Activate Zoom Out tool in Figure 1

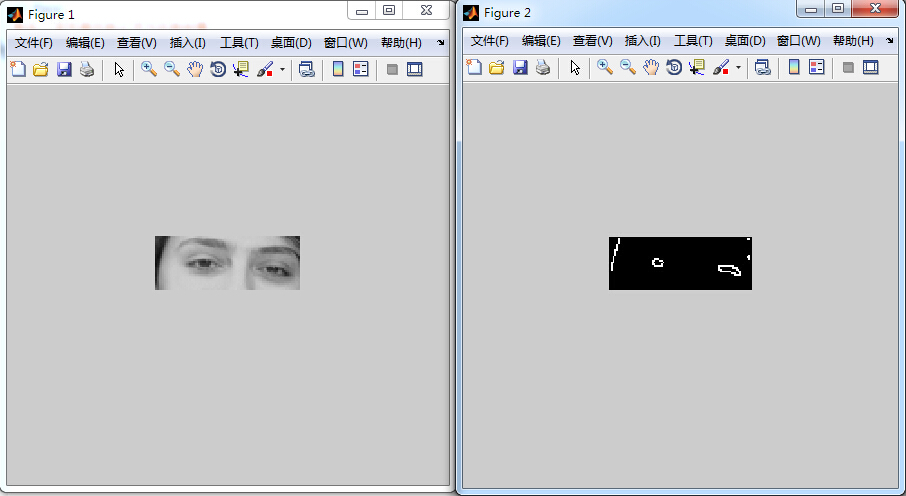pyautogui.click(x=172, y=69)
